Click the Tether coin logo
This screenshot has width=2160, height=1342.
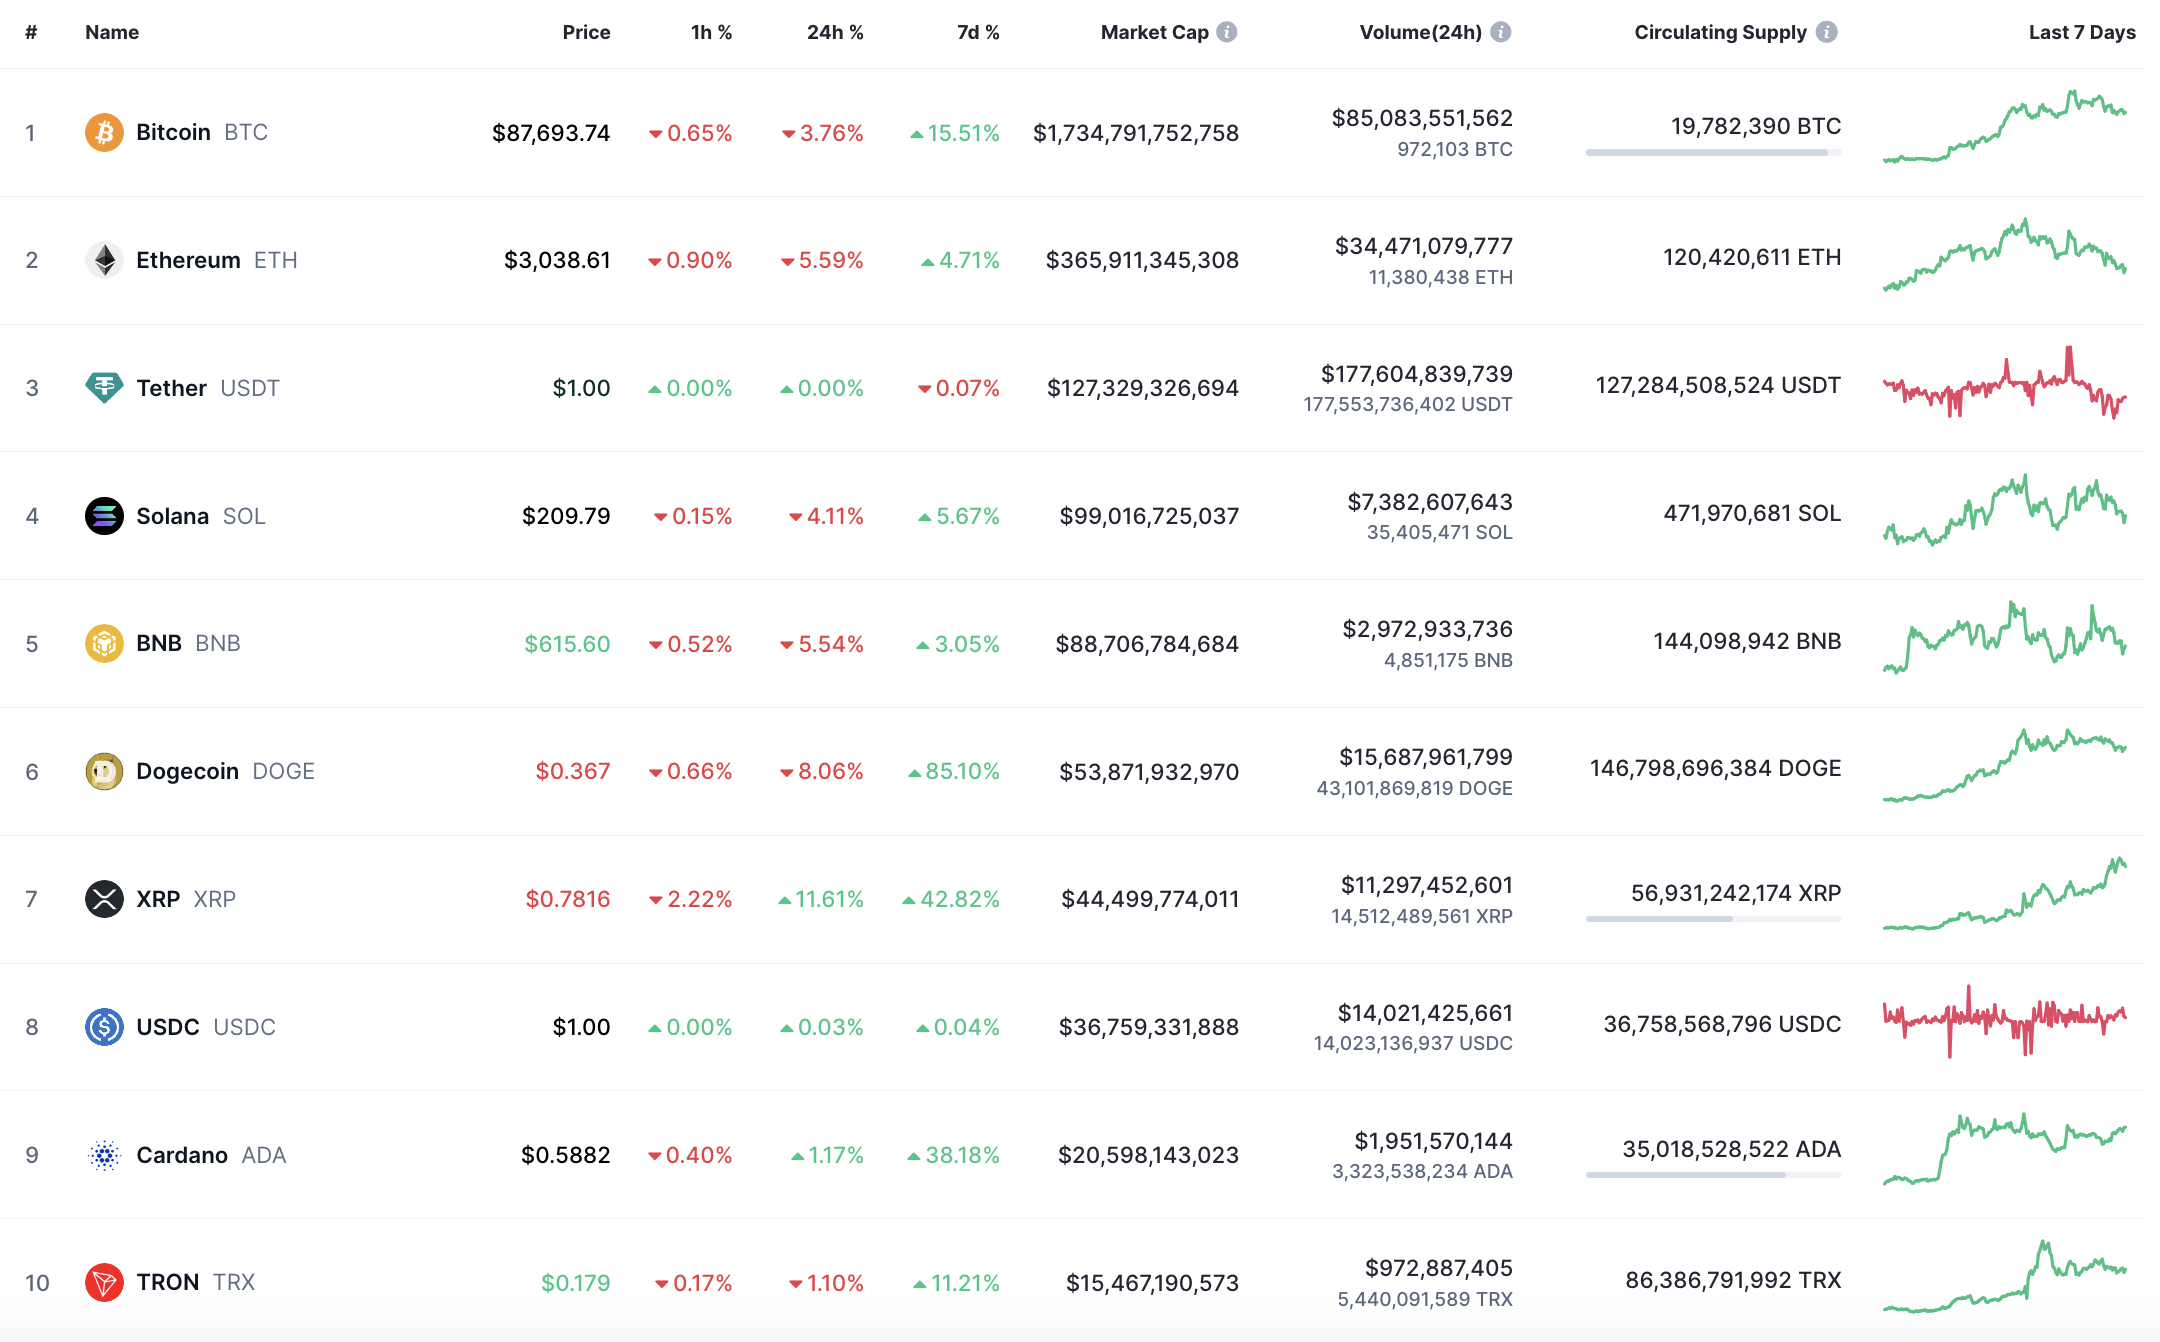click(104, 388)
